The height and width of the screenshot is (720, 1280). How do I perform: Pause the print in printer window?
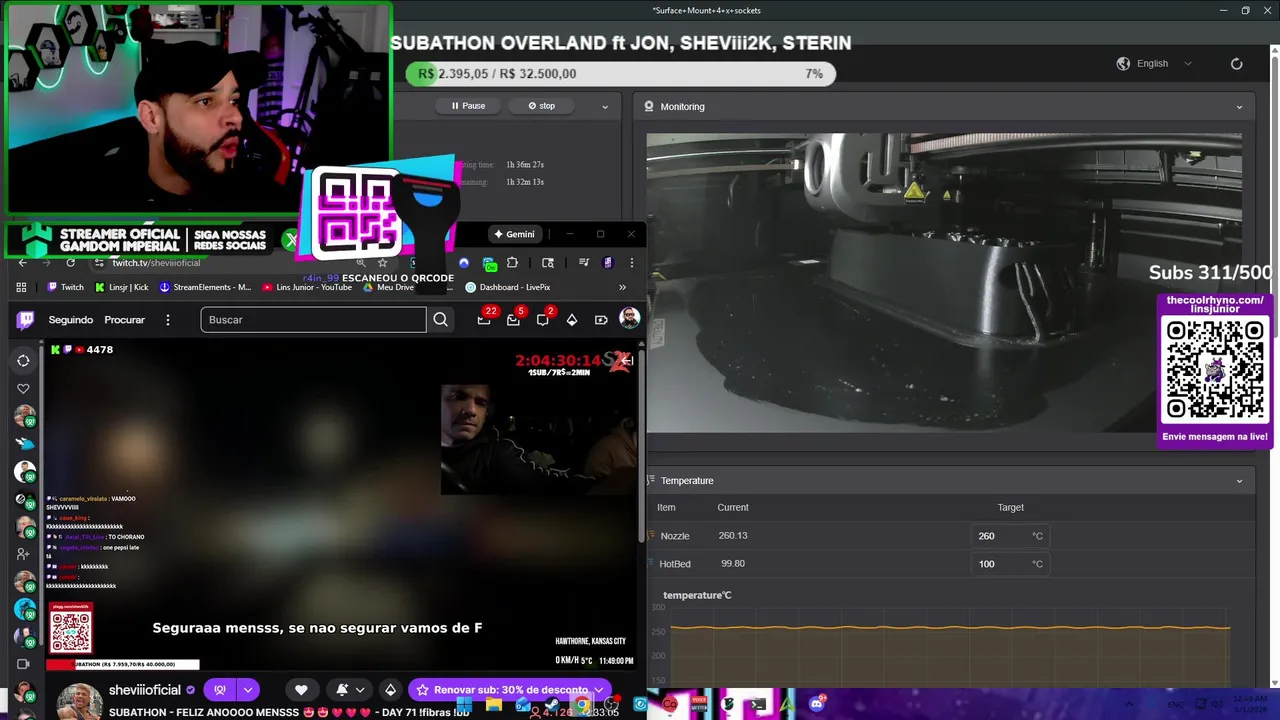coord(468,106)
